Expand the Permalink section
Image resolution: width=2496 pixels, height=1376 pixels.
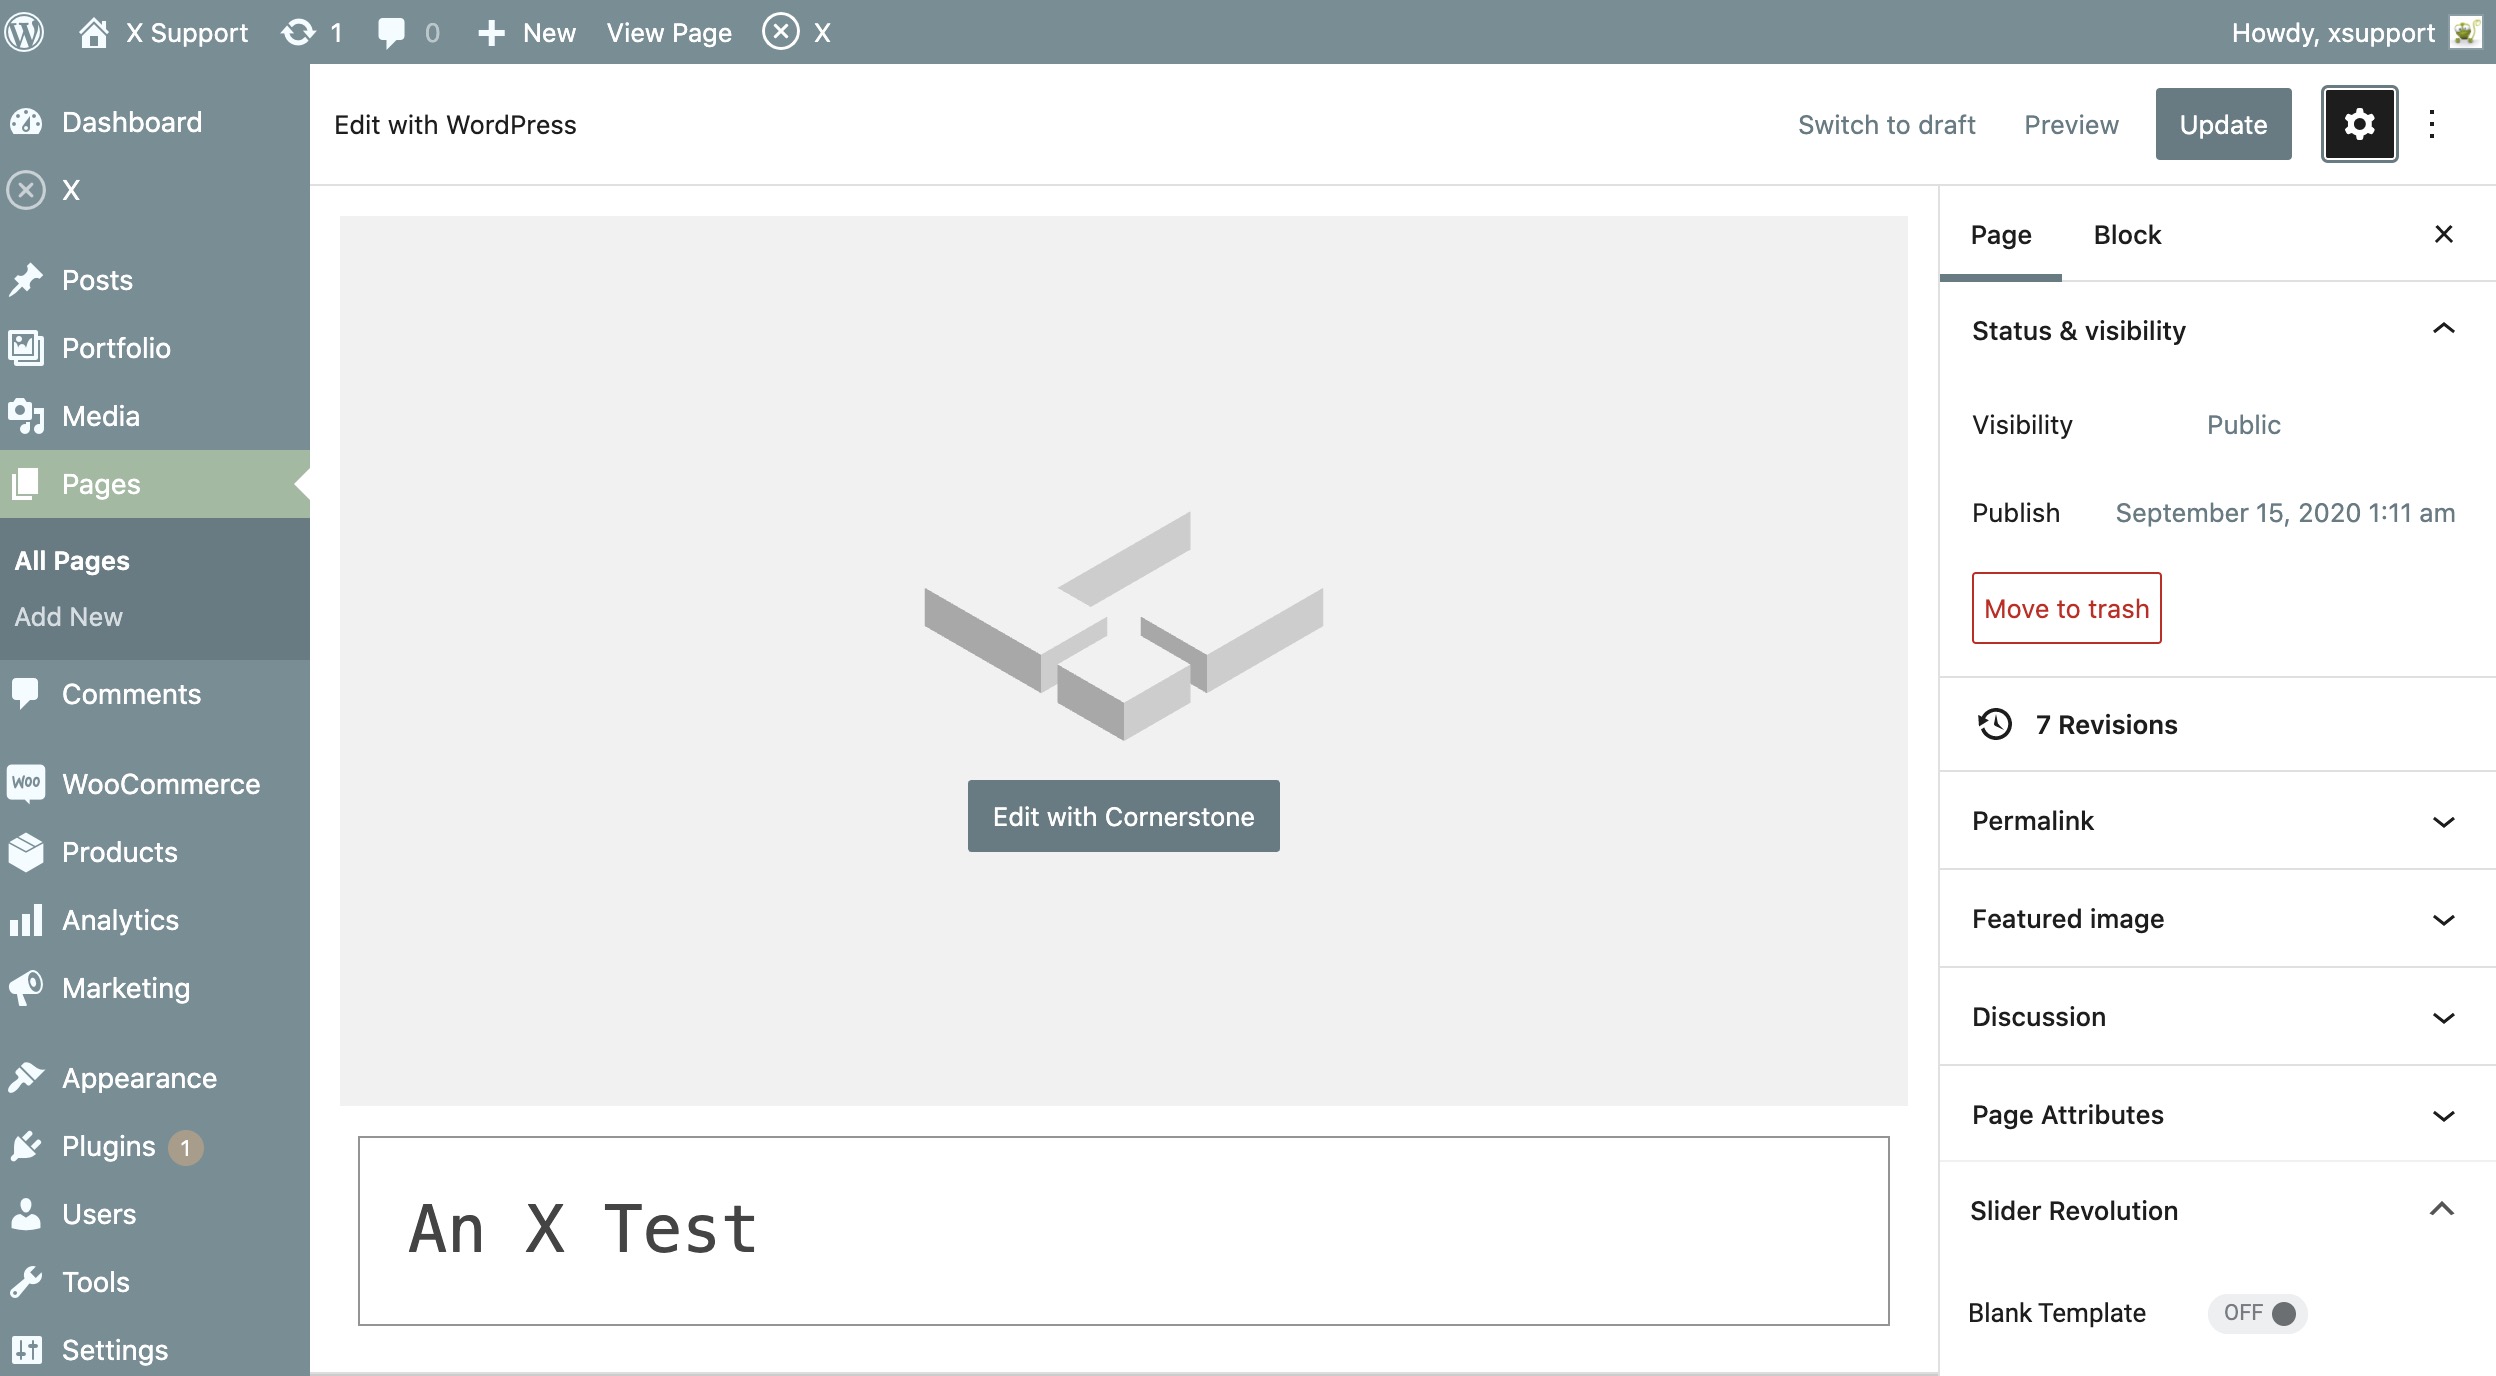[2443, 821]
